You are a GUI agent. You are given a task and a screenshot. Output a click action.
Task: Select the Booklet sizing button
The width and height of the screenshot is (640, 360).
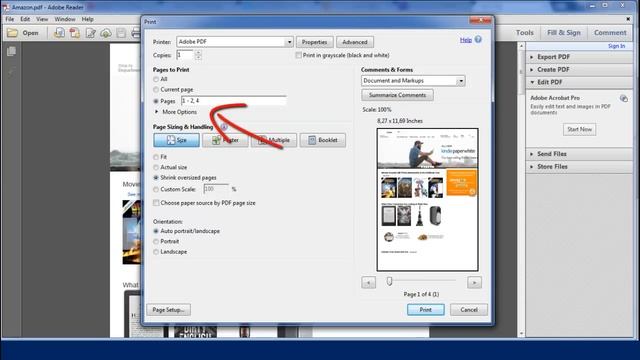click(323, 140)
